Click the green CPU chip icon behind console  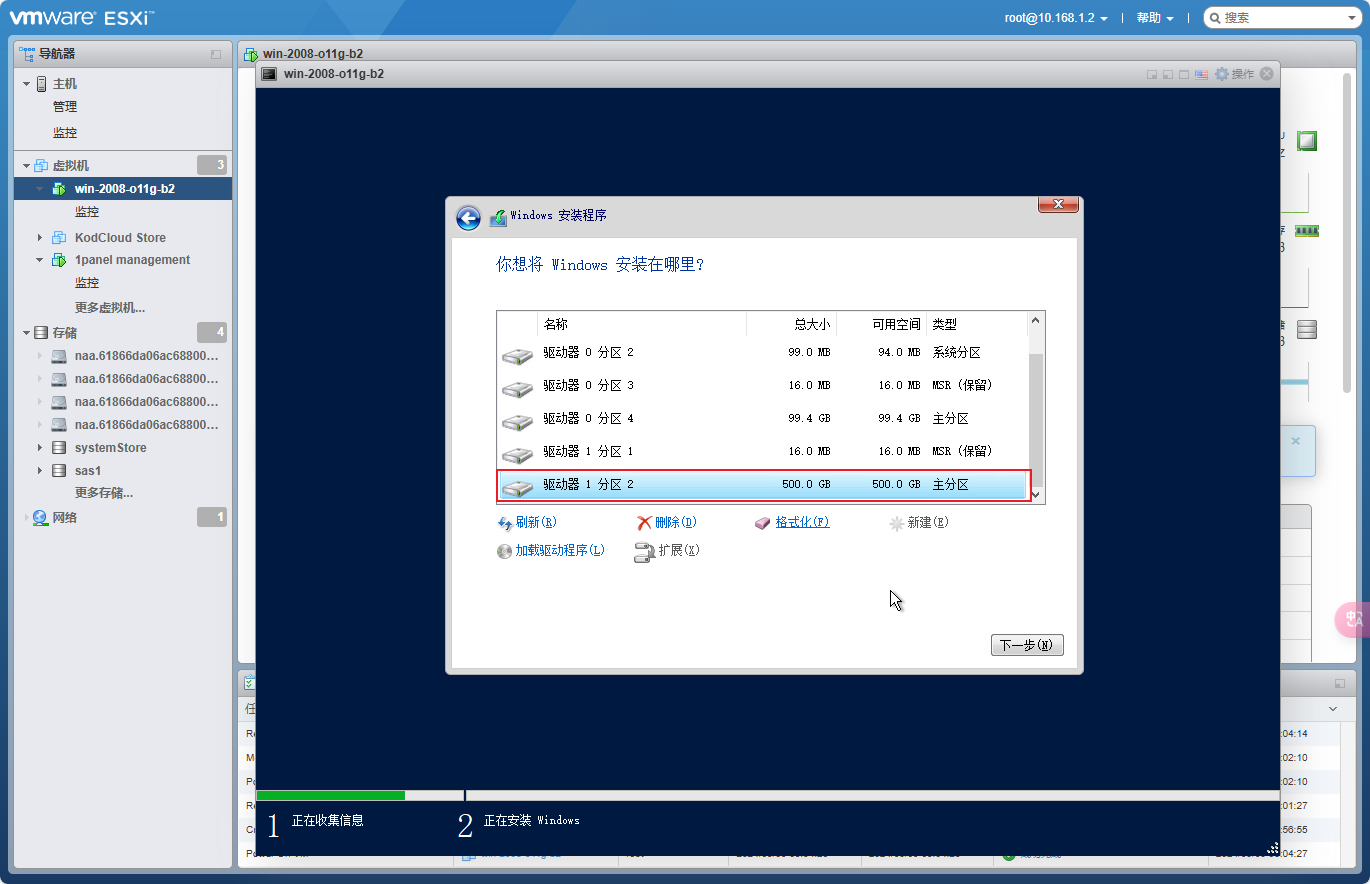(x=1307, y=141)
